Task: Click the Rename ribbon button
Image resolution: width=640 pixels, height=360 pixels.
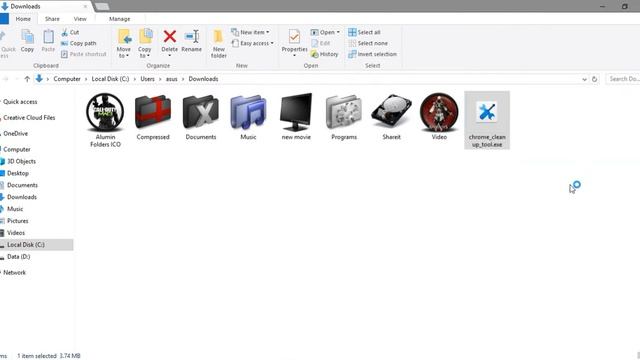Action: click(x=191, y=41)
